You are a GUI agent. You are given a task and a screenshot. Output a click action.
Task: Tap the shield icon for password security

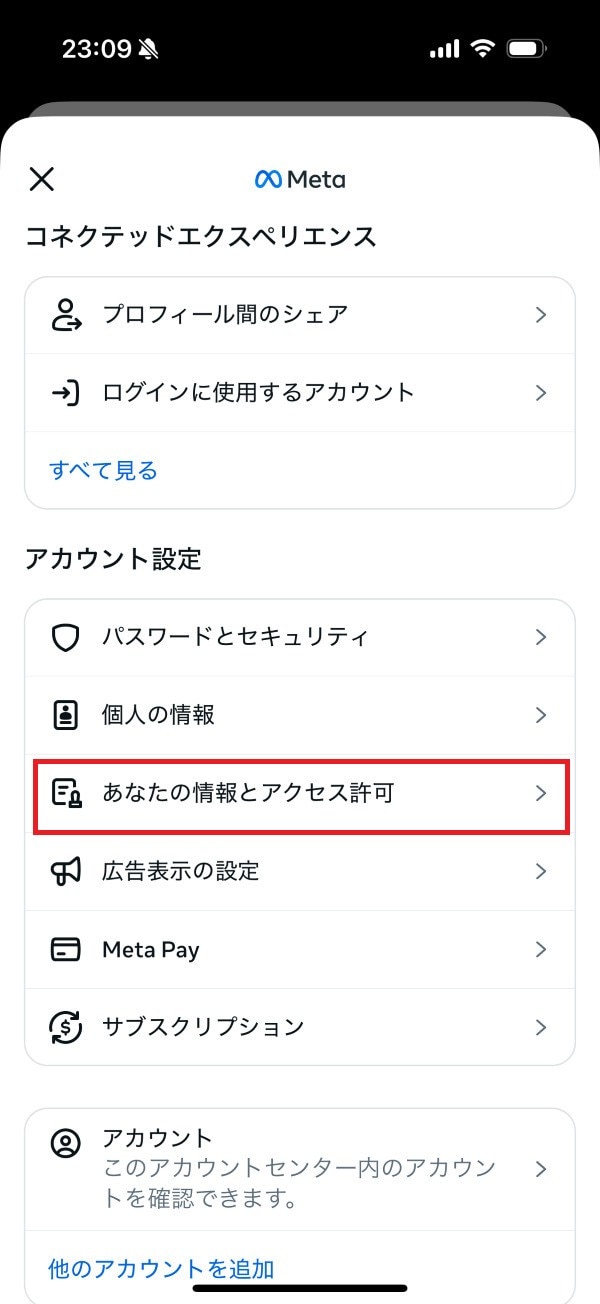pyautogui.click(x=65, y=637)
